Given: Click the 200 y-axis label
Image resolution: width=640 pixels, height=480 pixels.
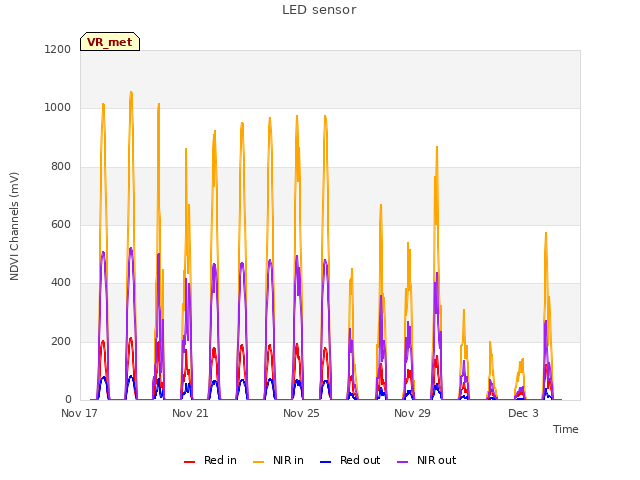Looking at the screenshot, I should coord(61,342).
